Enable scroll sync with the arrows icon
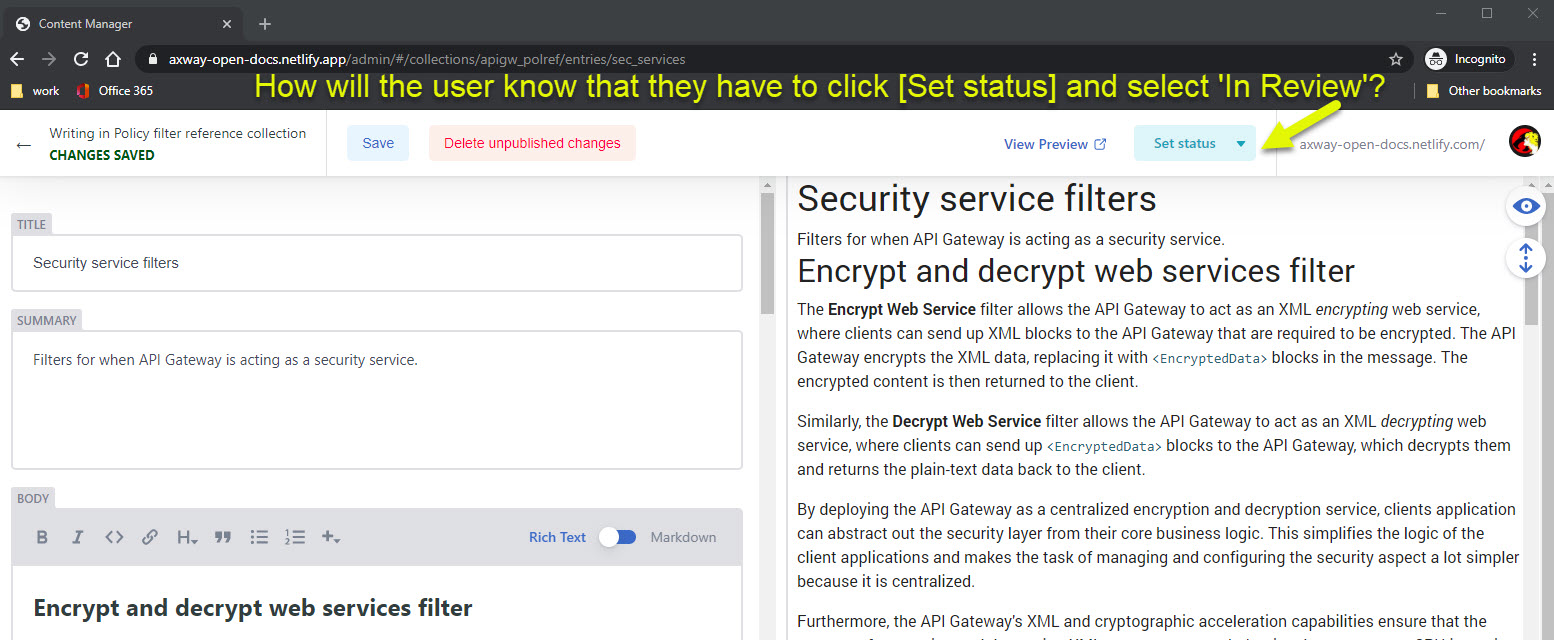Image resolution: width=1554 pixels, height=640 pixels. click(1525, 258)
